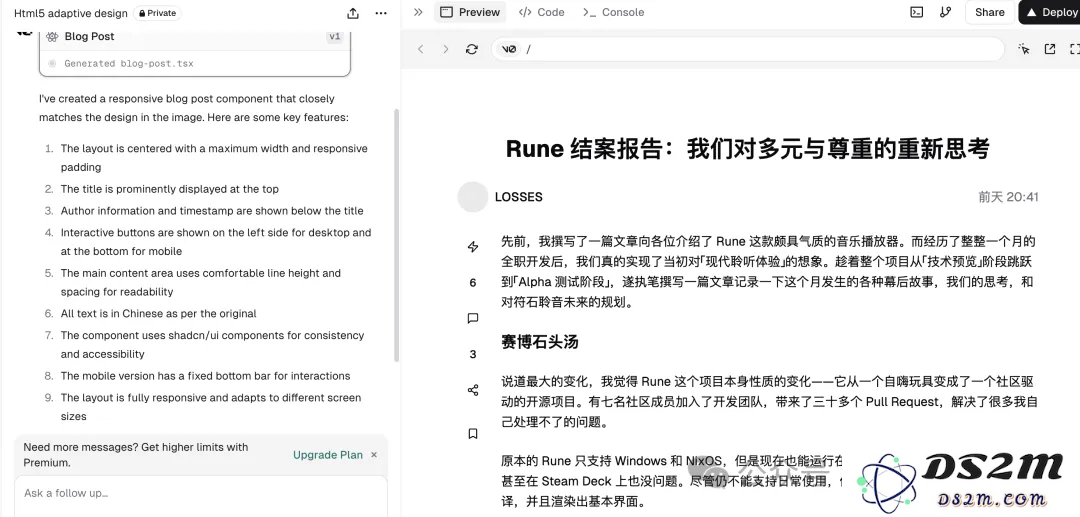Click the share/upload icon in chat header

[x=353, y=13]
